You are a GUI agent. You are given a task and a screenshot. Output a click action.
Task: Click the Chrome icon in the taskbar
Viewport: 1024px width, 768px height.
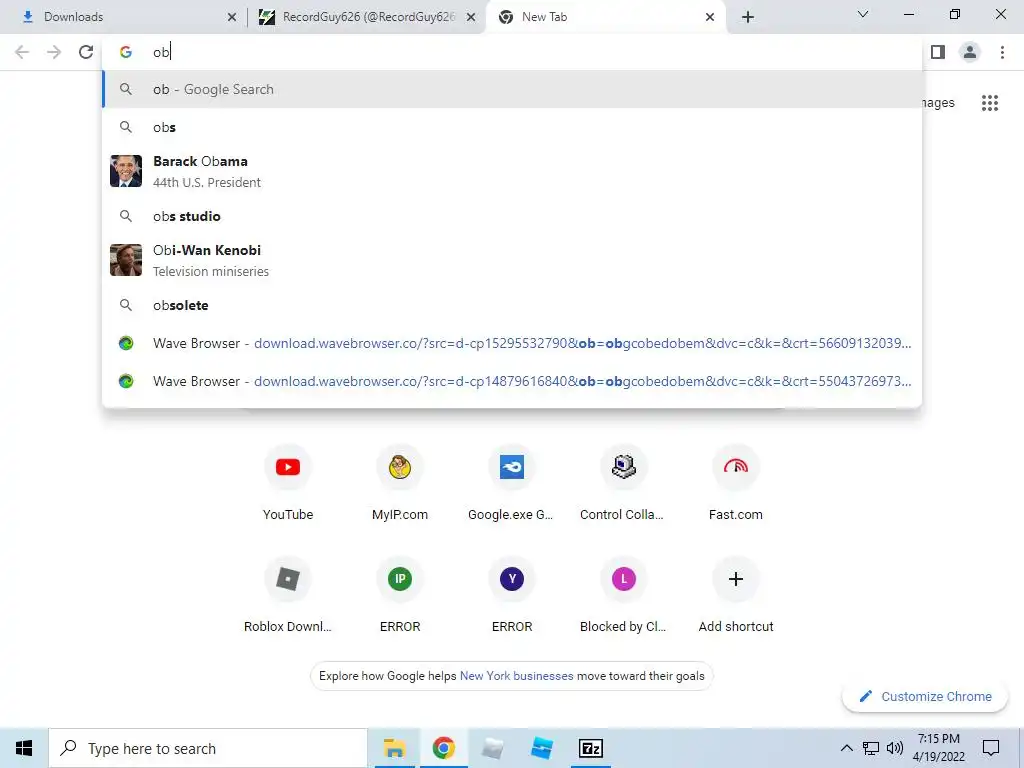tap(443, 748)
